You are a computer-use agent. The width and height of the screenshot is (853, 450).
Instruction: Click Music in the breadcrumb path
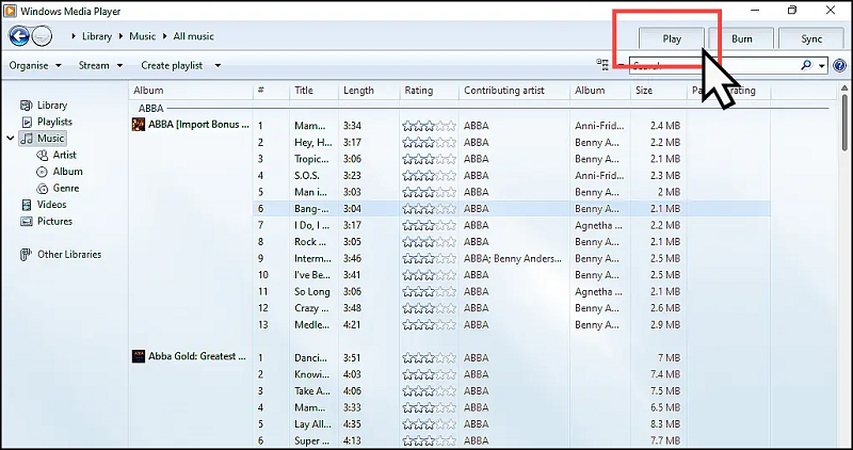(142, 36)
